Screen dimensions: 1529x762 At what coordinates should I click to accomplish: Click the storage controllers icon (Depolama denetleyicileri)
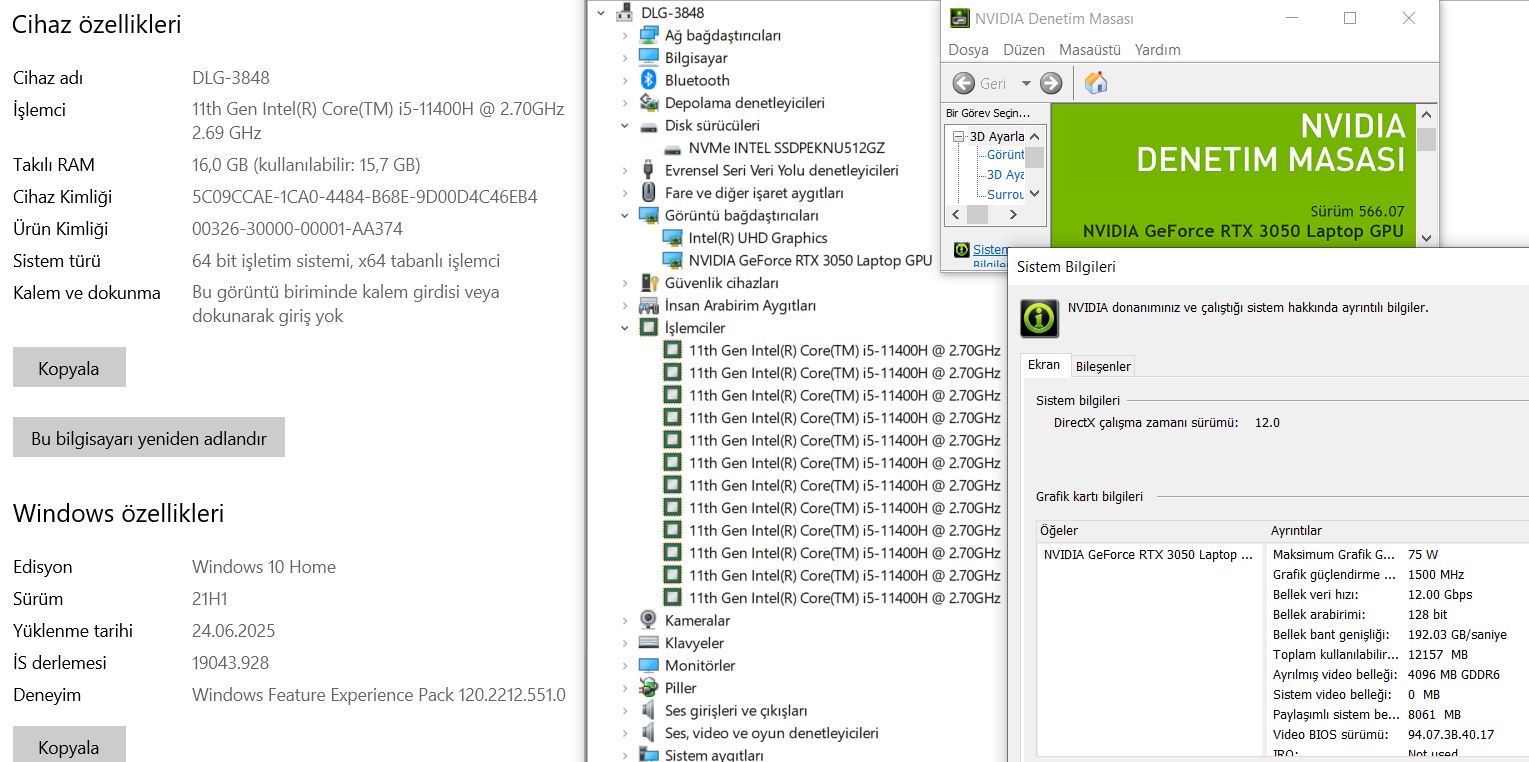coord(648,103)
